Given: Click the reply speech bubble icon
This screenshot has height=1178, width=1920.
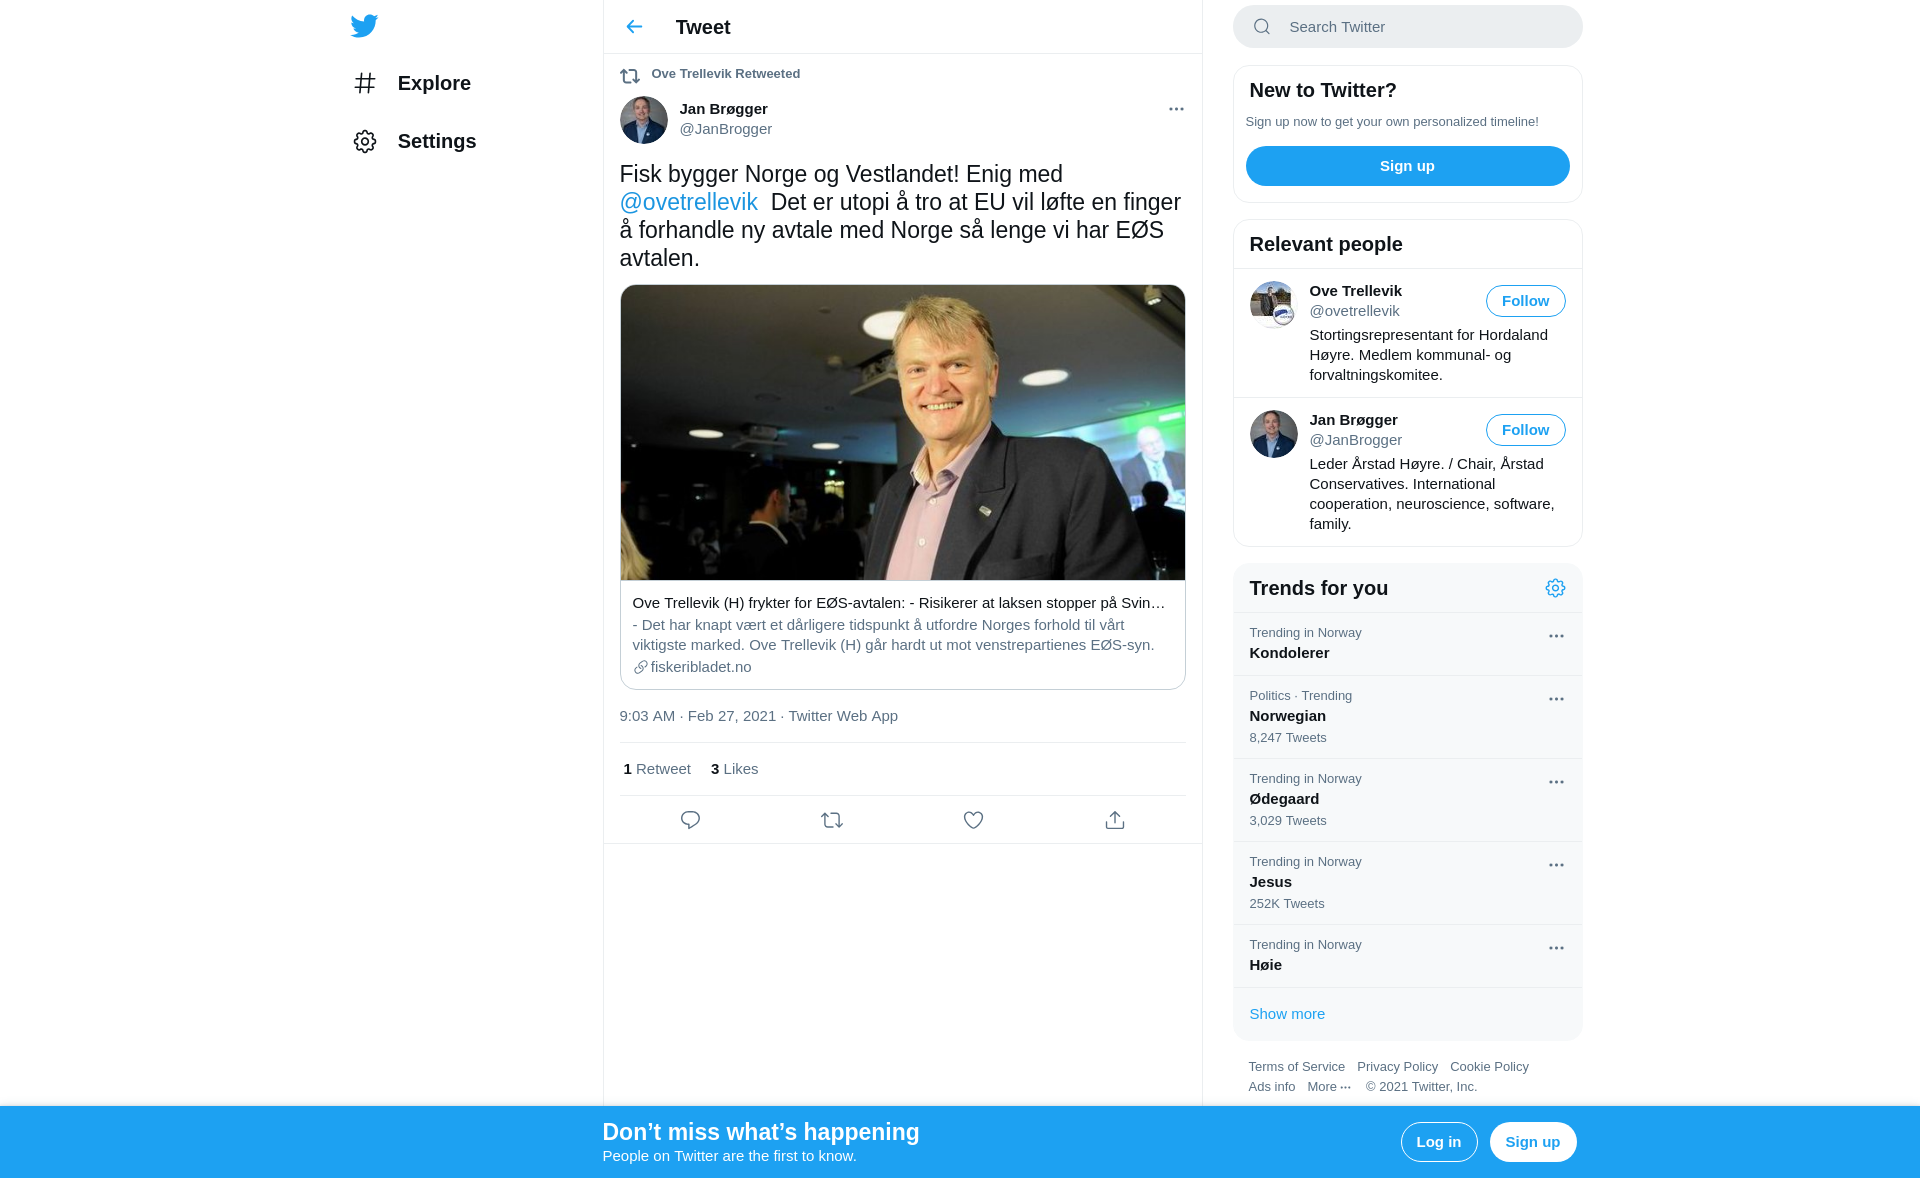Looking at the screenshot, I should pos(690,820).
